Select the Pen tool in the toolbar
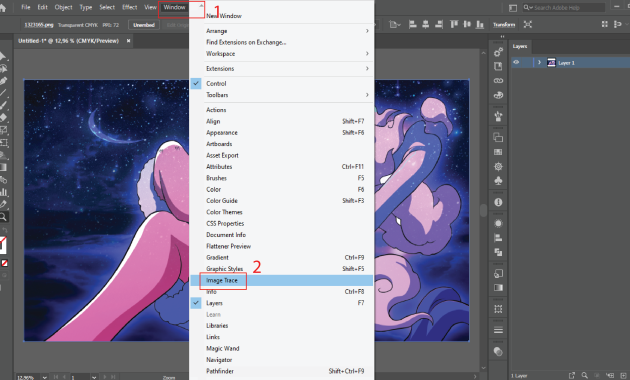 (x=3, y=81)
